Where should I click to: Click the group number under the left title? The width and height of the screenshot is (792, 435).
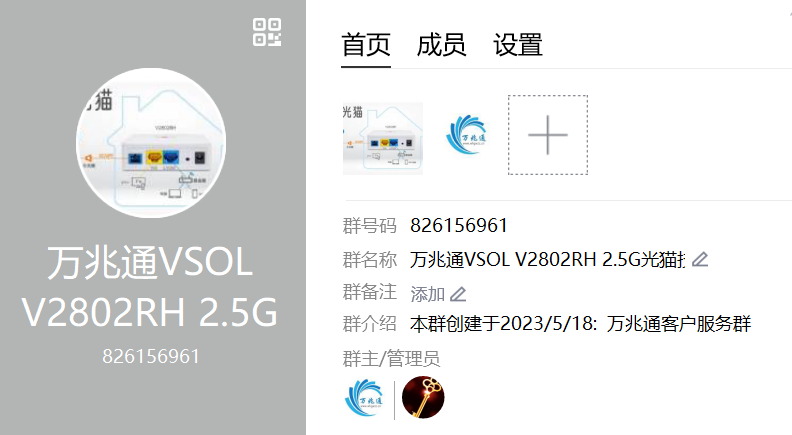(x=151, y=357)
